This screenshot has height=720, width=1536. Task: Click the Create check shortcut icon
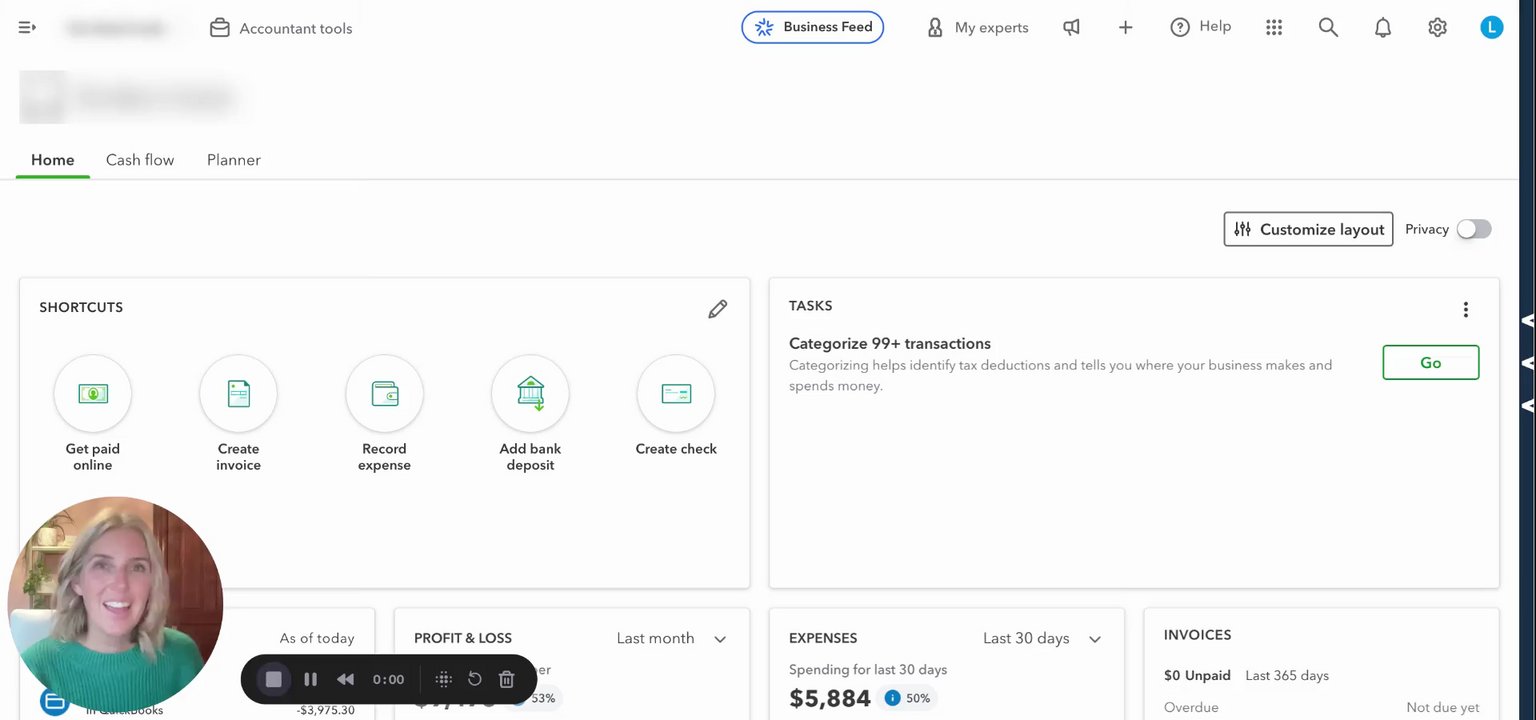676,394
